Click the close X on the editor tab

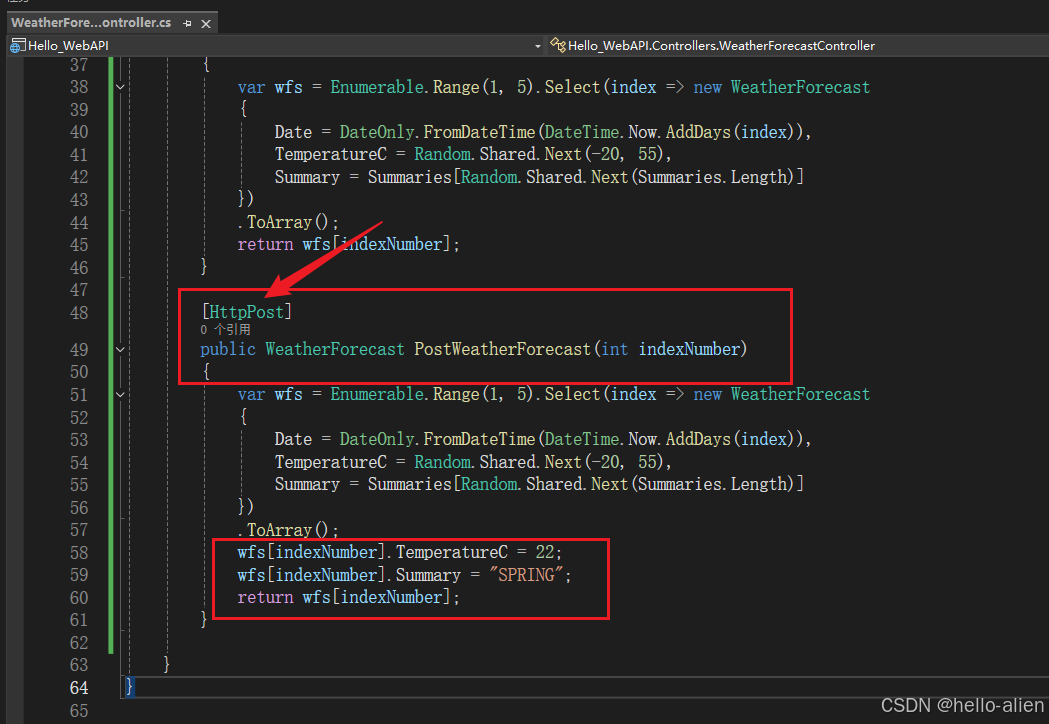tap(206, 22)
